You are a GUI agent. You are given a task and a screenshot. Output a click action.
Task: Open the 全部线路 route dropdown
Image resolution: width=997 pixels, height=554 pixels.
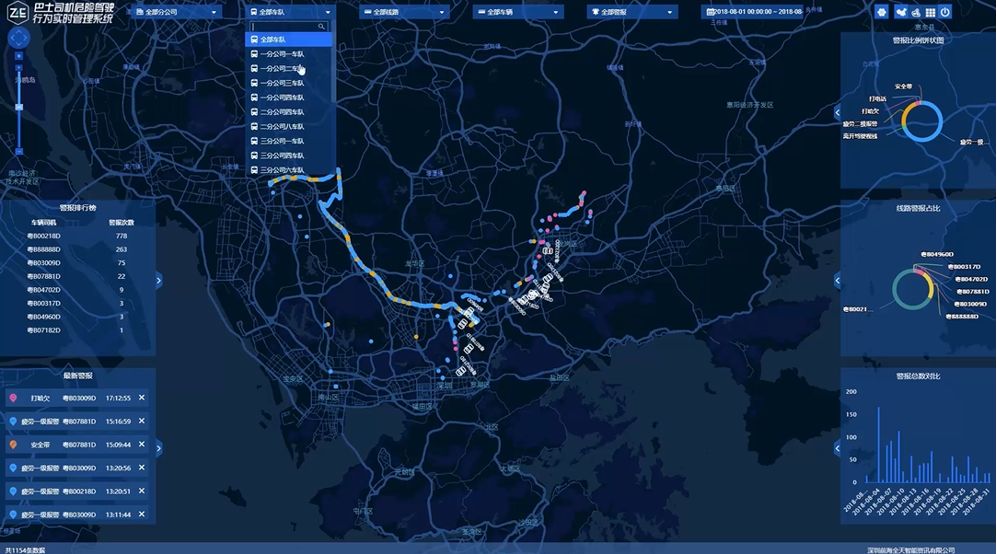(404, 11)
